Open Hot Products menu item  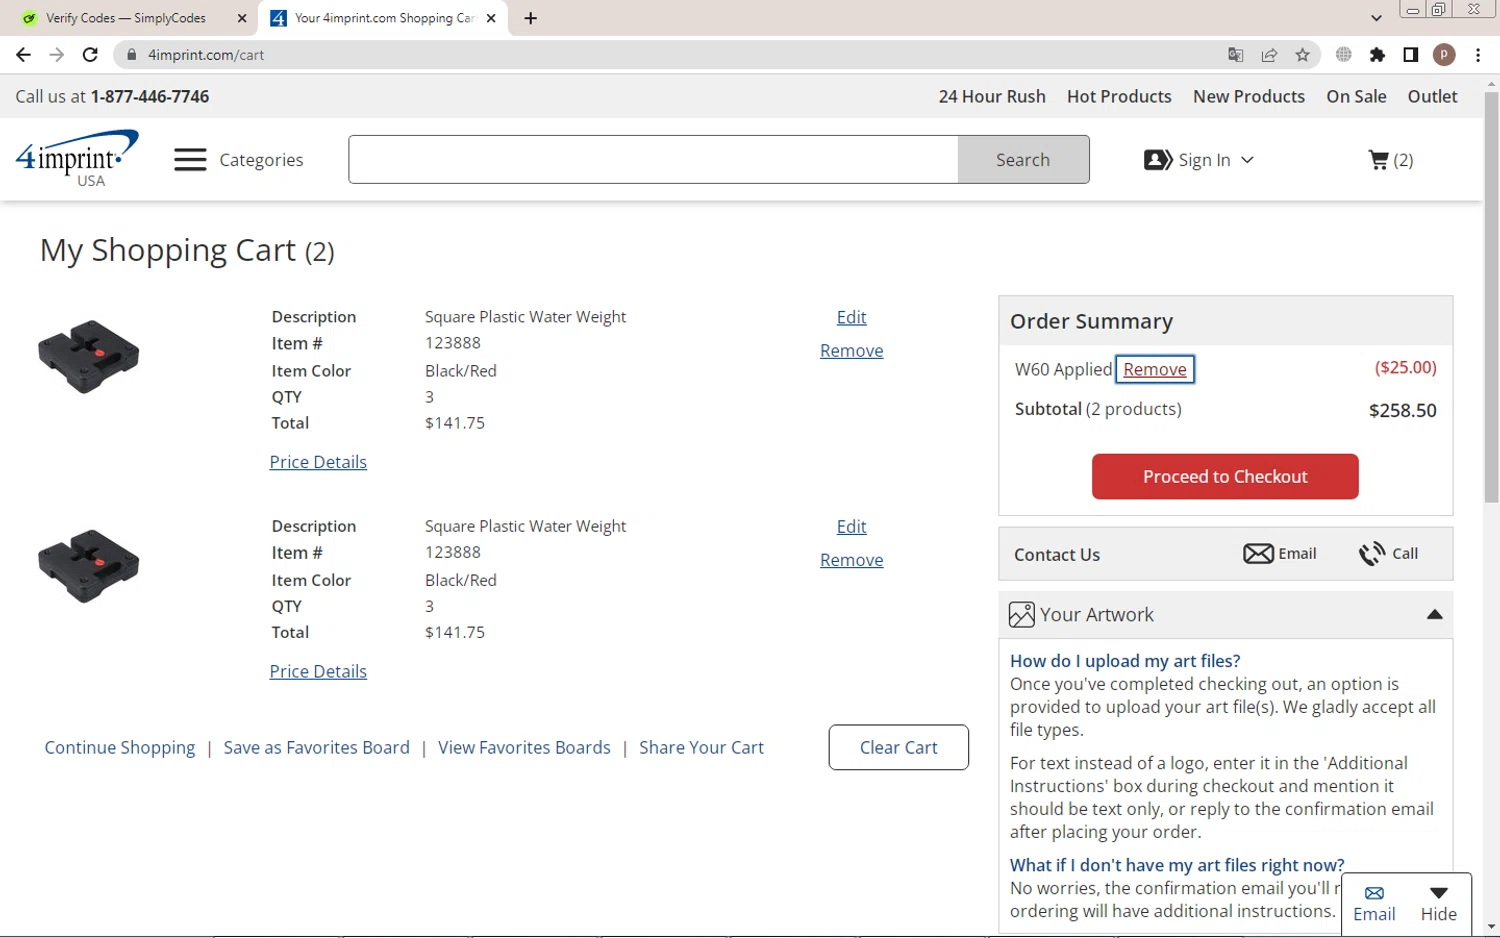click(1119, 97)
